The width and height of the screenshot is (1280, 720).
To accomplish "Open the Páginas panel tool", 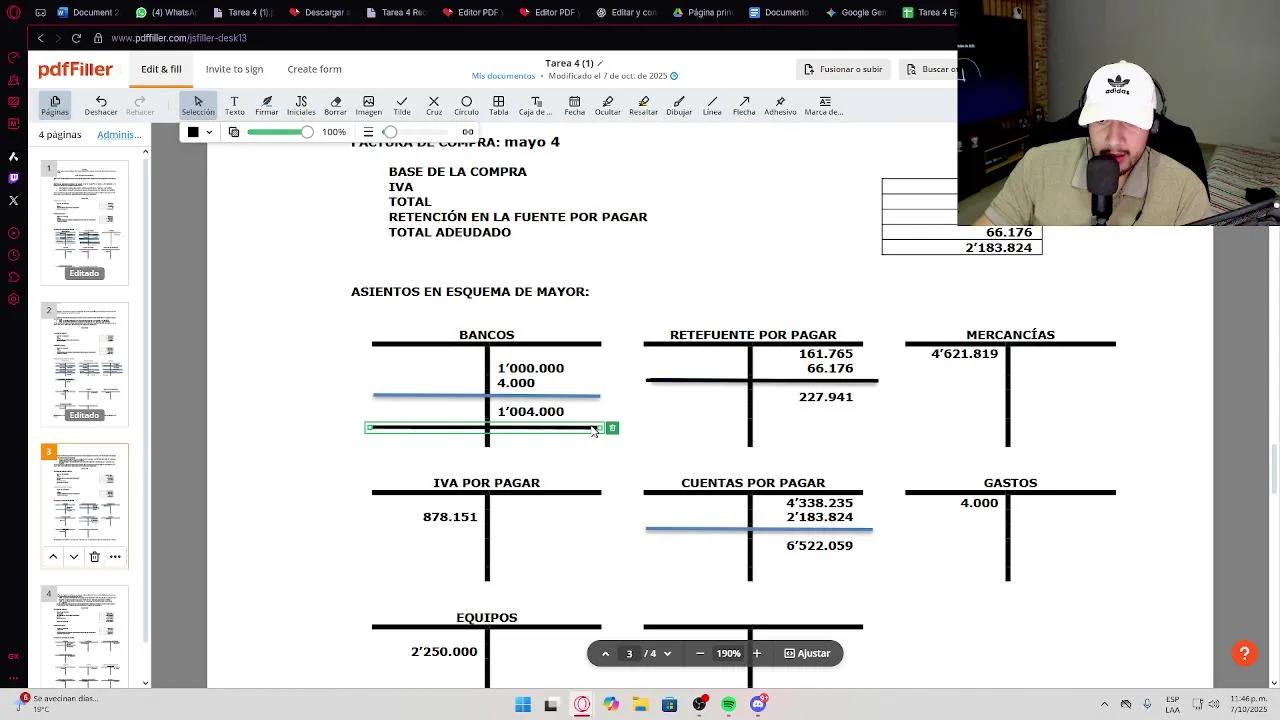I will coord(55,105).
